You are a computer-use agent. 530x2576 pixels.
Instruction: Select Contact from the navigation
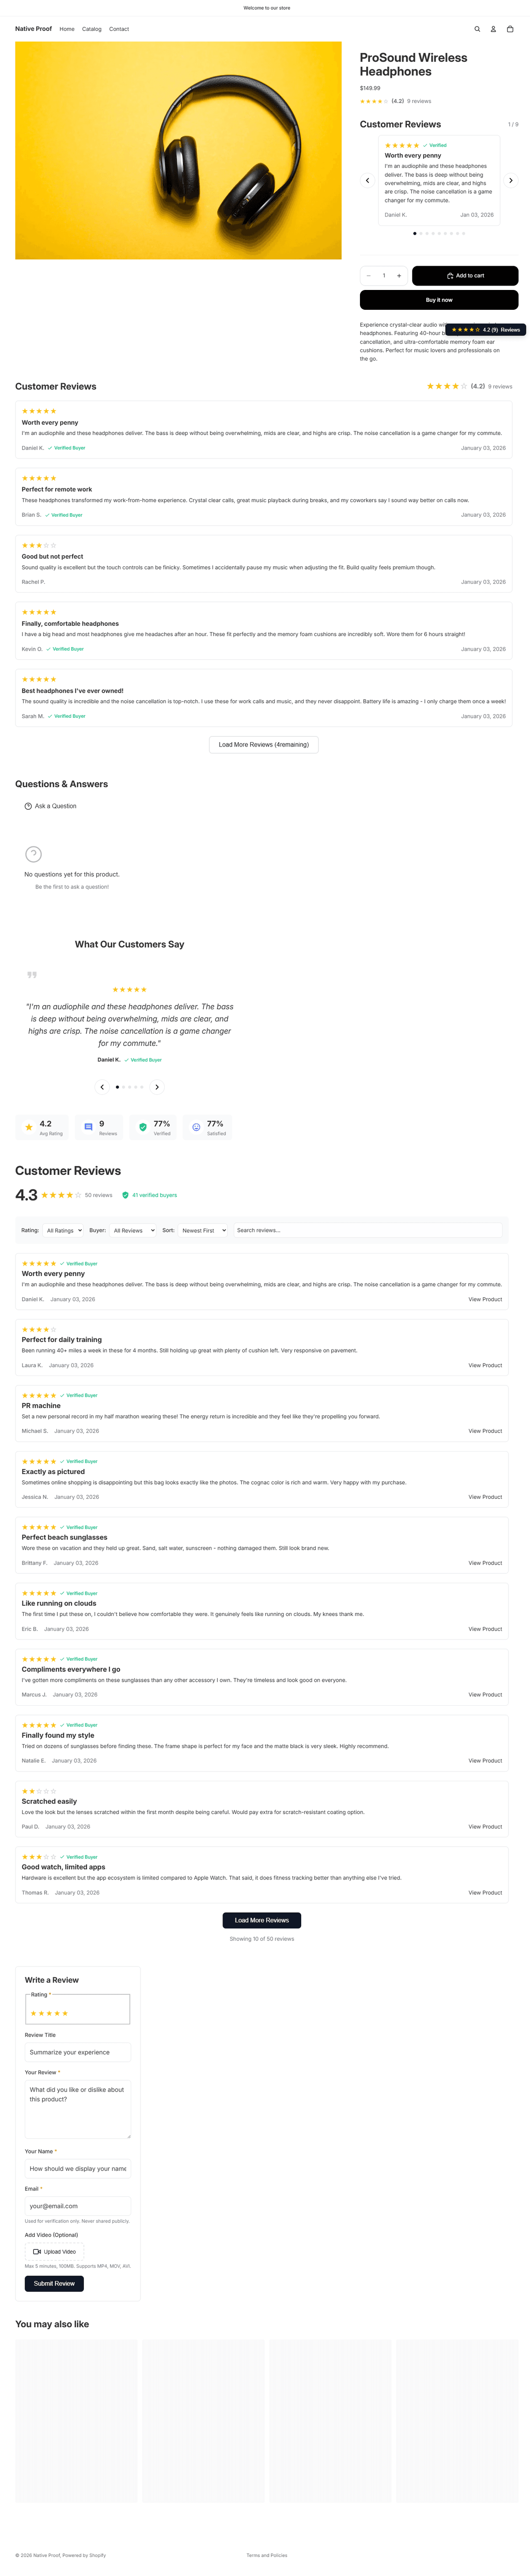click(x=119, y=29)
